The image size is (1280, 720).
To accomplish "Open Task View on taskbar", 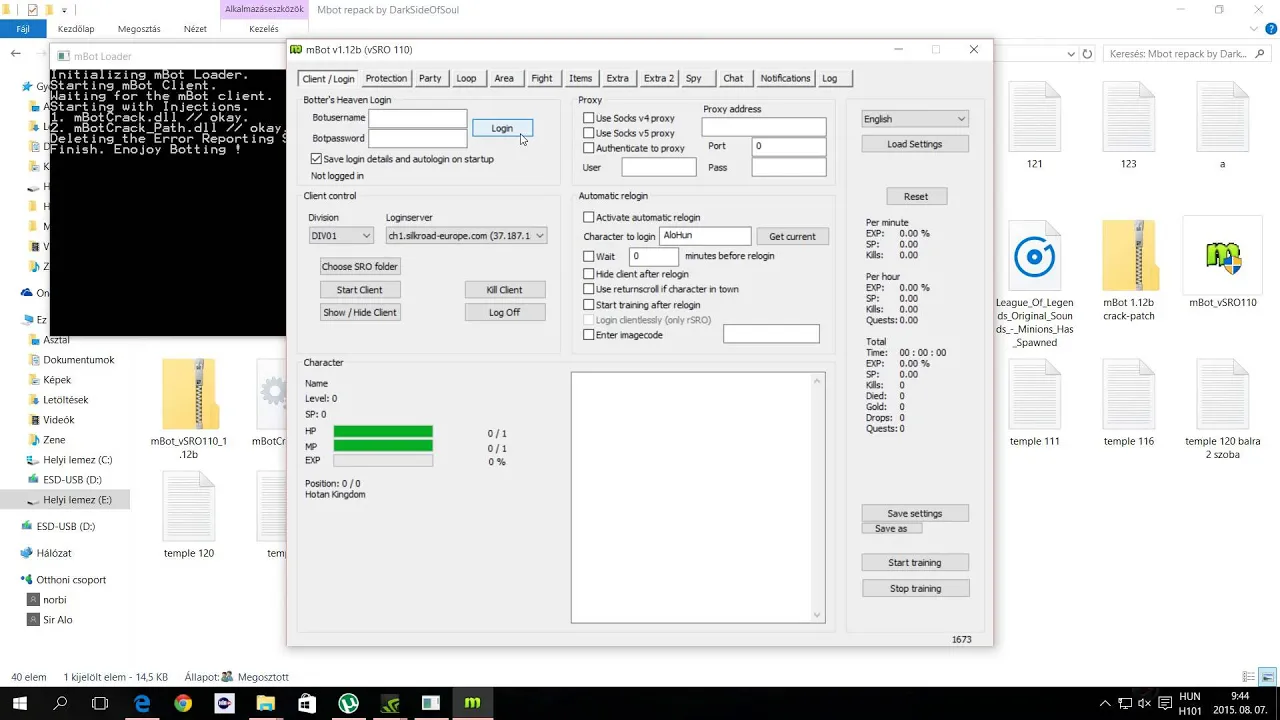I will pos(100,703).
